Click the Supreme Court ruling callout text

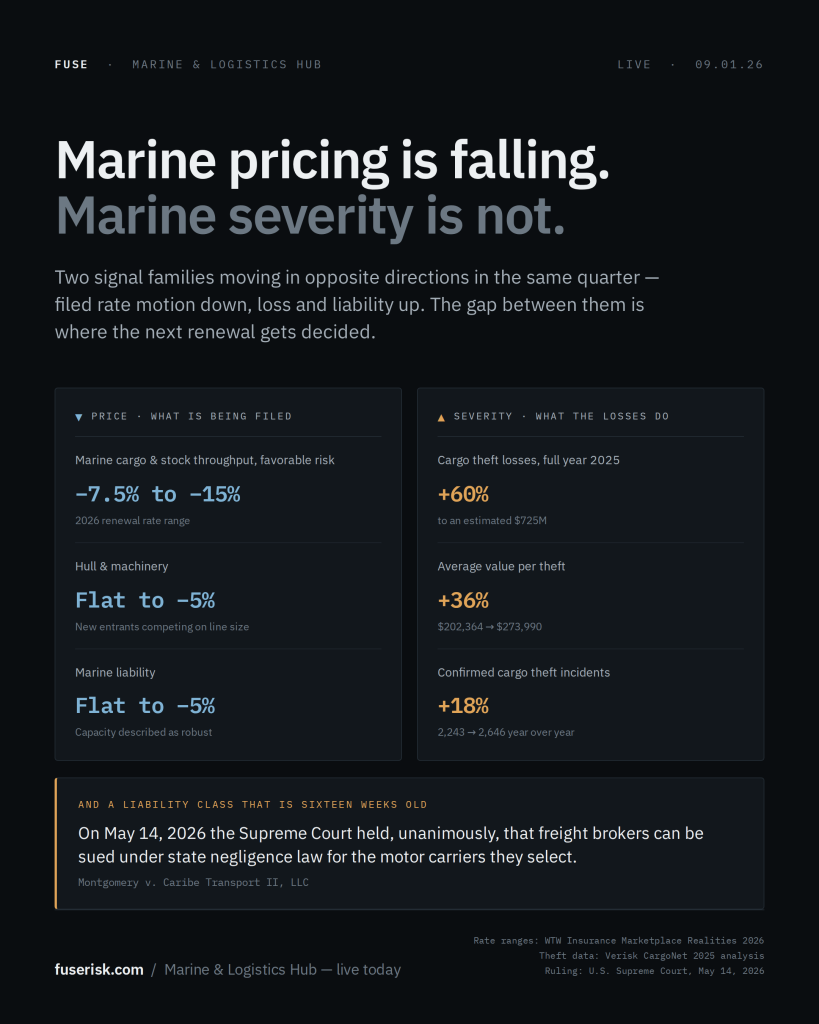tap(391, 845)
